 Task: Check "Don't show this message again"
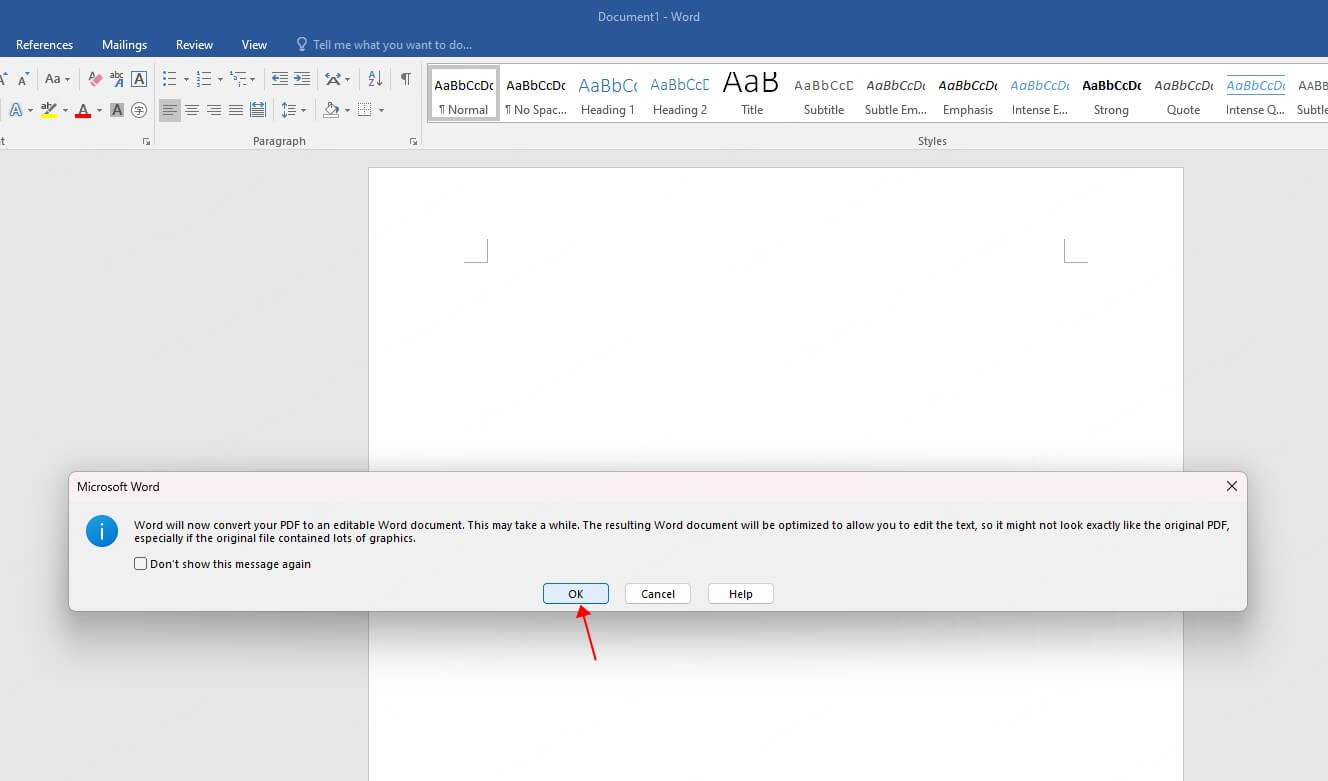coord(141,564)
